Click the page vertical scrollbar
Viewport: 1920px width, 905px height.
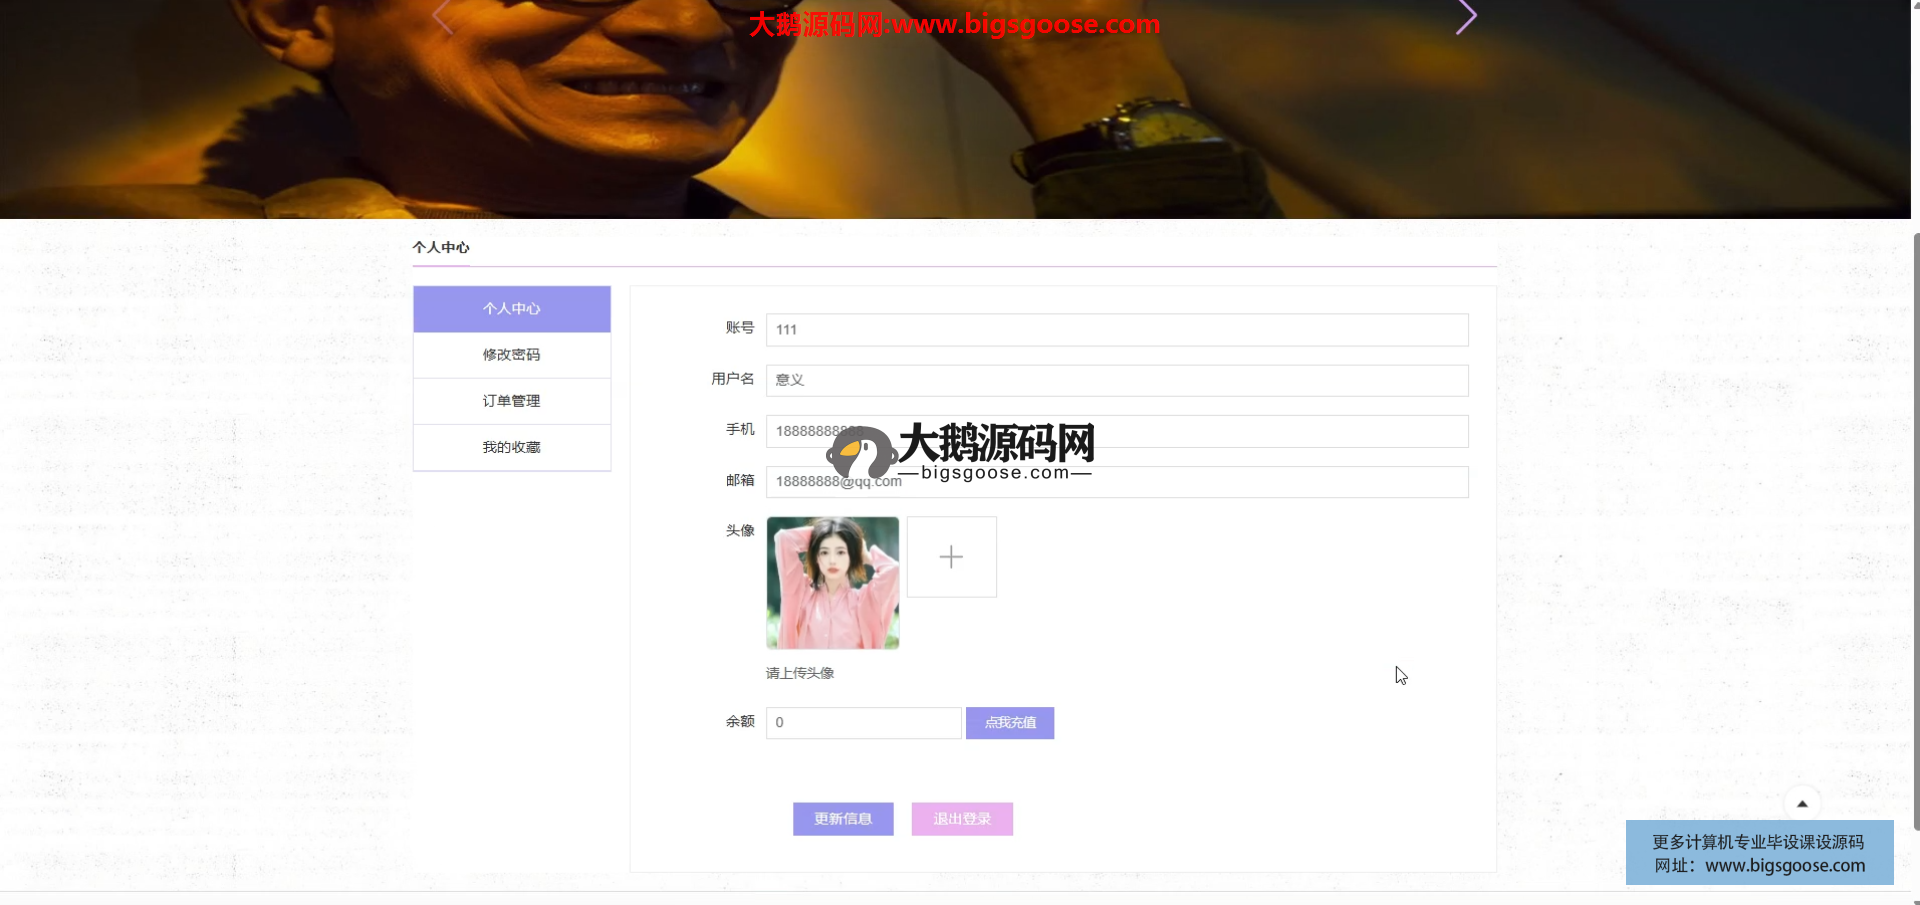point(1915,530)
